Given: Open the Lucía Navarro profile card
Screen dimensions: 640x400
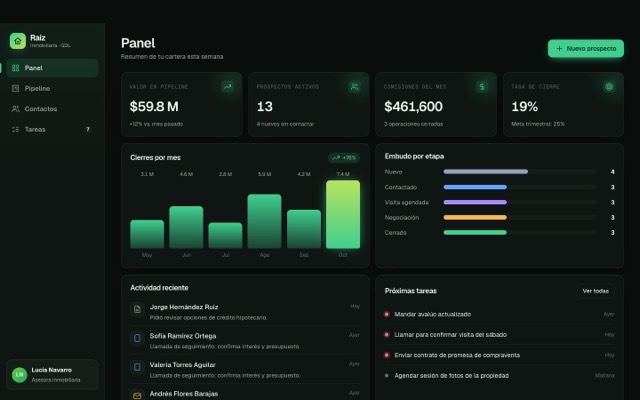Looking at the screenshot, I should [x=52, y=375].
